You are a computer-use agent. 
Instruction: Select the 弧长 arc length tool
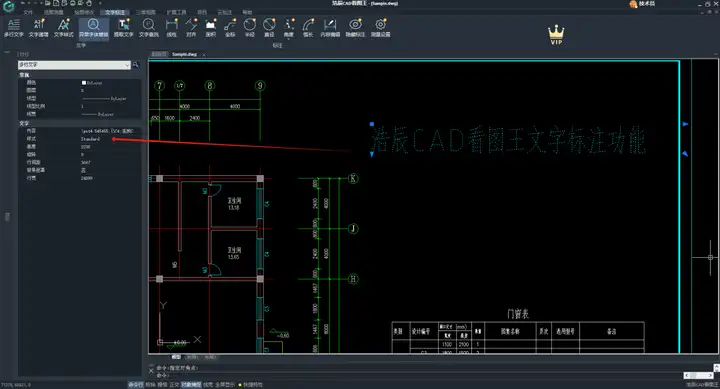(x=308, y=28)
